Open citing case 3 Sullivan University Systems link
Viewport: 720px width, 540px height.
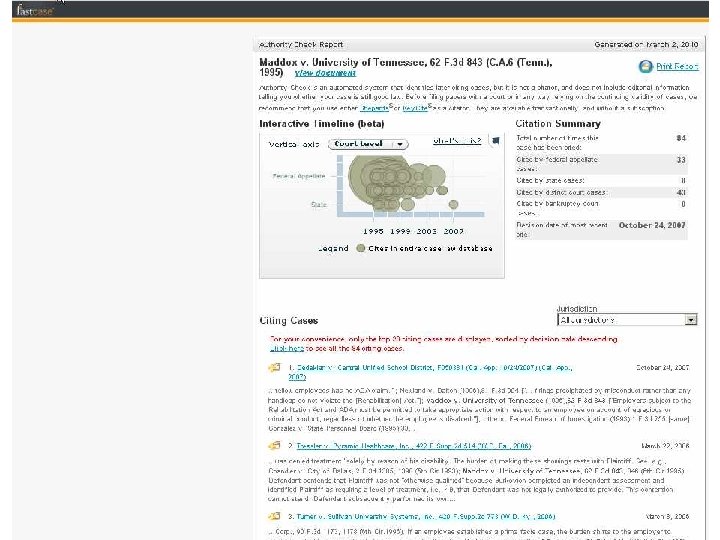[x=426, y=517]
